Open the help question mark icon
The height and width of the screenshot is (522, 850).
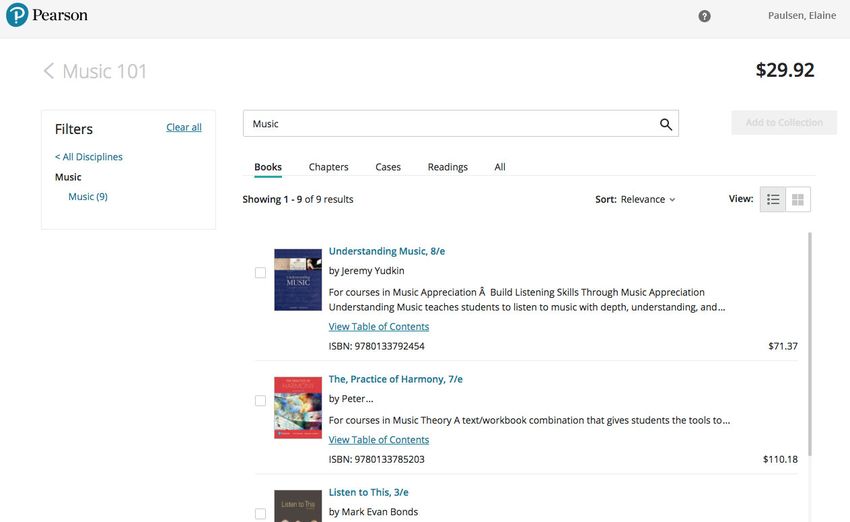point(704,16)
